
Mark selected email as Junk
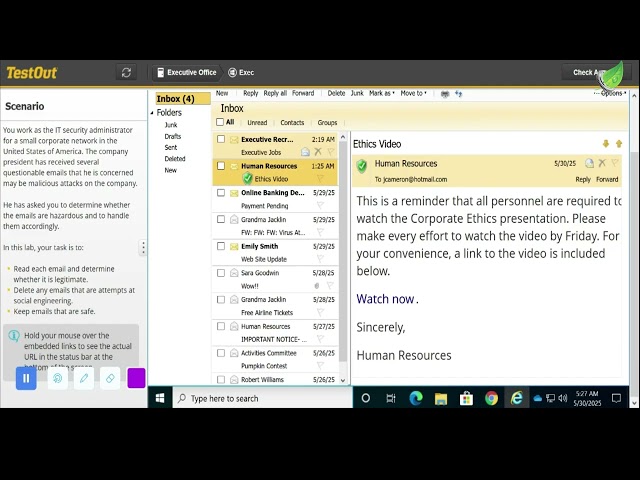coord(357,93)
